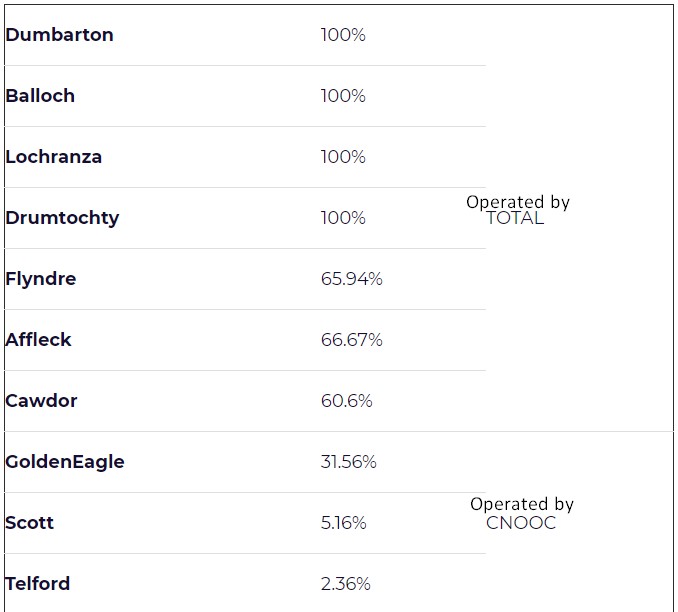678x612 pixels.
Task: Click the 5.16% value for Scott
Action: coord(343,523)
